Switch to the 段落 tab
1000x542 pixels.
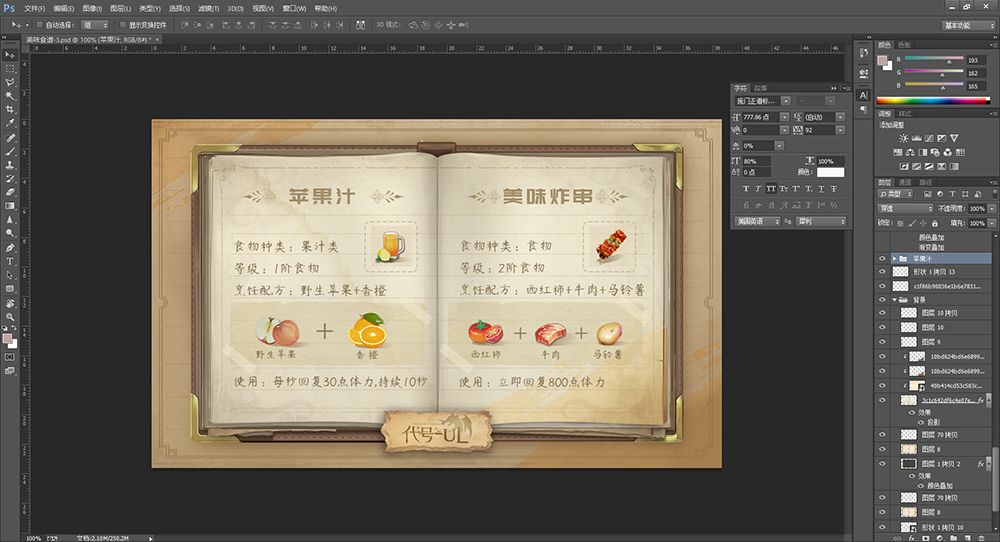(x=761, y=88)
